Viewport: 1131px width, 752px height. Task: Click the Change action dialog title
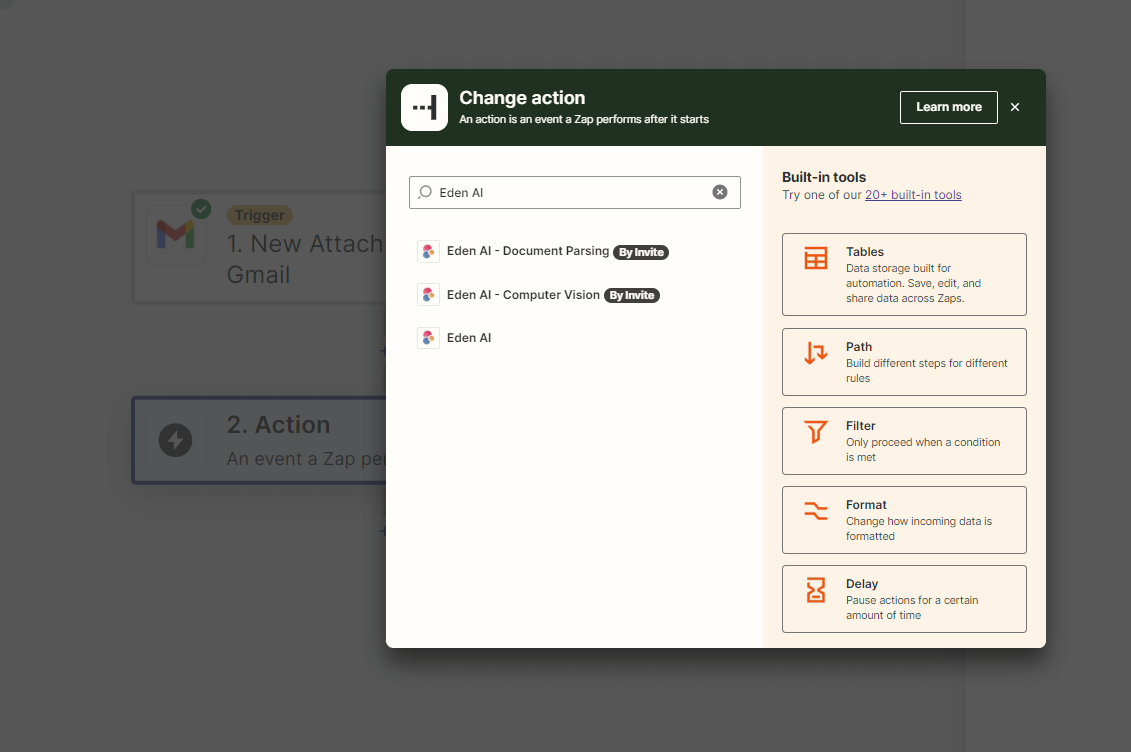522,97
